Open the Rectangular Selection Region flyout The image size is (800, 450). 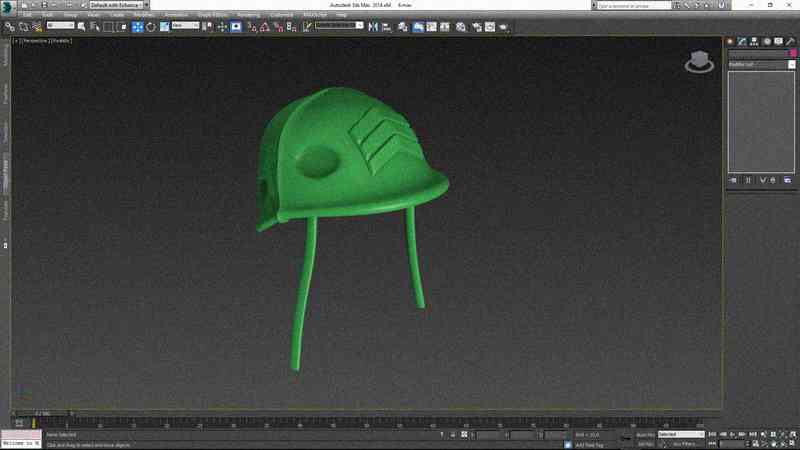coord(108,27)
